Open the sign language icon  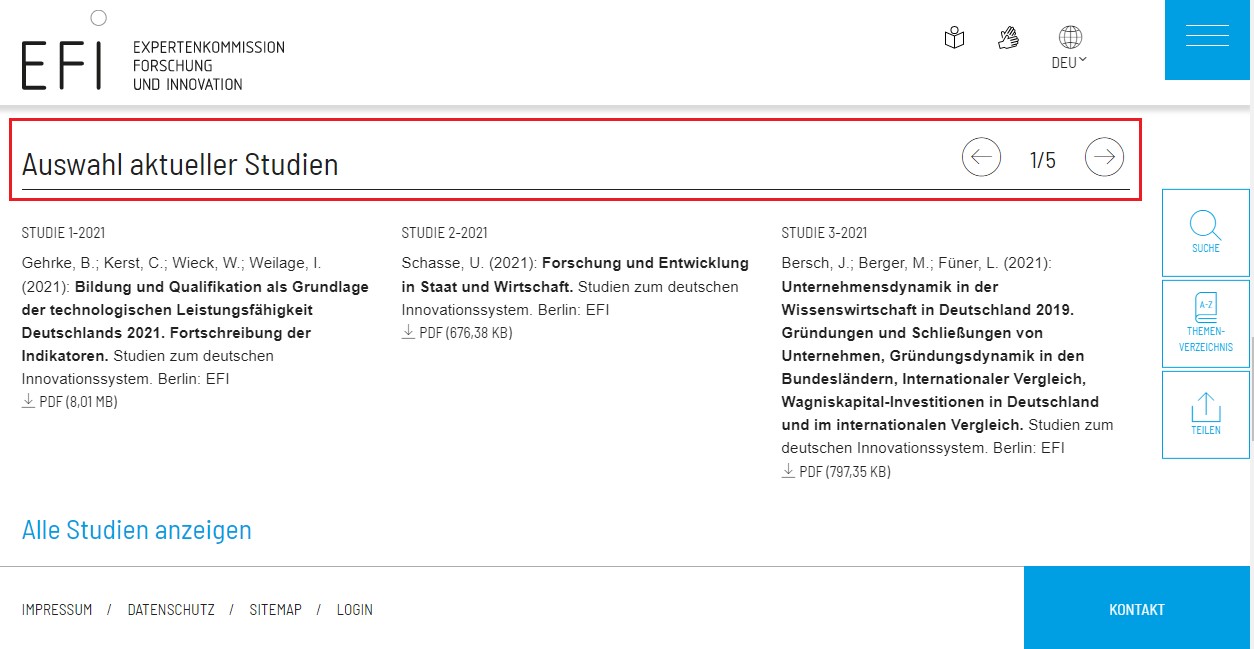coord(1008,38)
